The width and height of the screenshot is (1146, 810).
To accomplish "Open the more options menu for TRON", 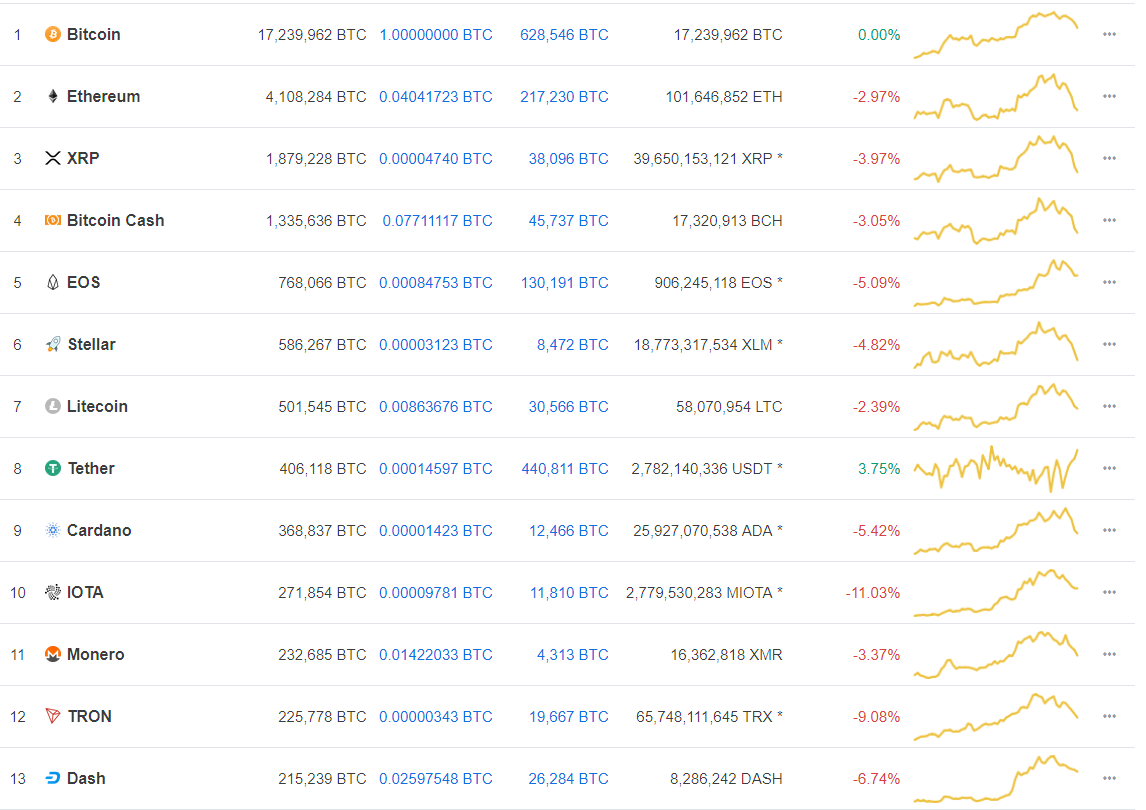I will (x=1109, y=716).
